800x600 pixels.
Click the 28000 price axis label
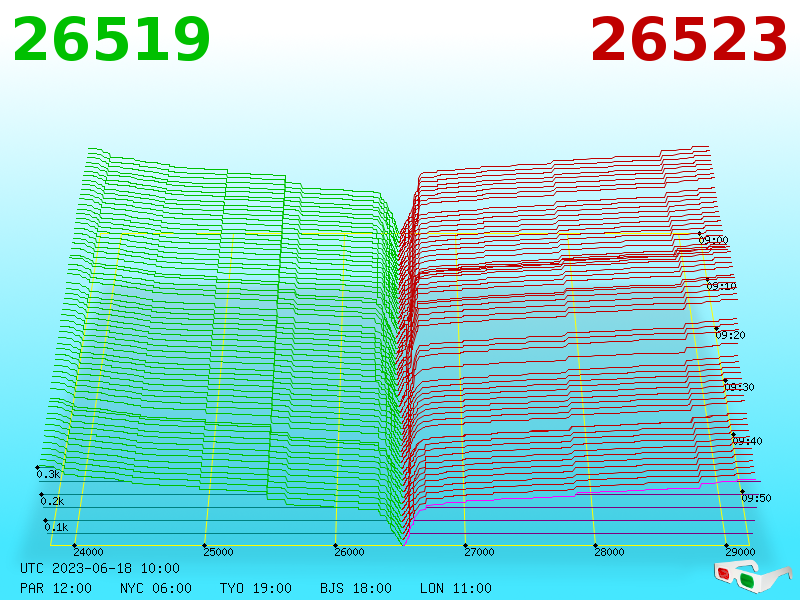point(609,552)
